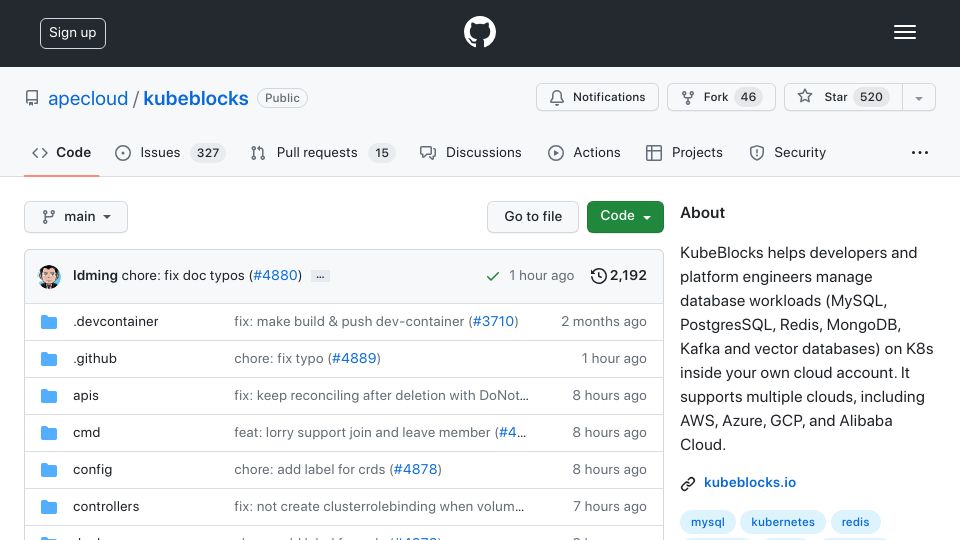Open the 'fix: not create clusterrolebinding' commit
960x540 pixels.
pos(379,507)
